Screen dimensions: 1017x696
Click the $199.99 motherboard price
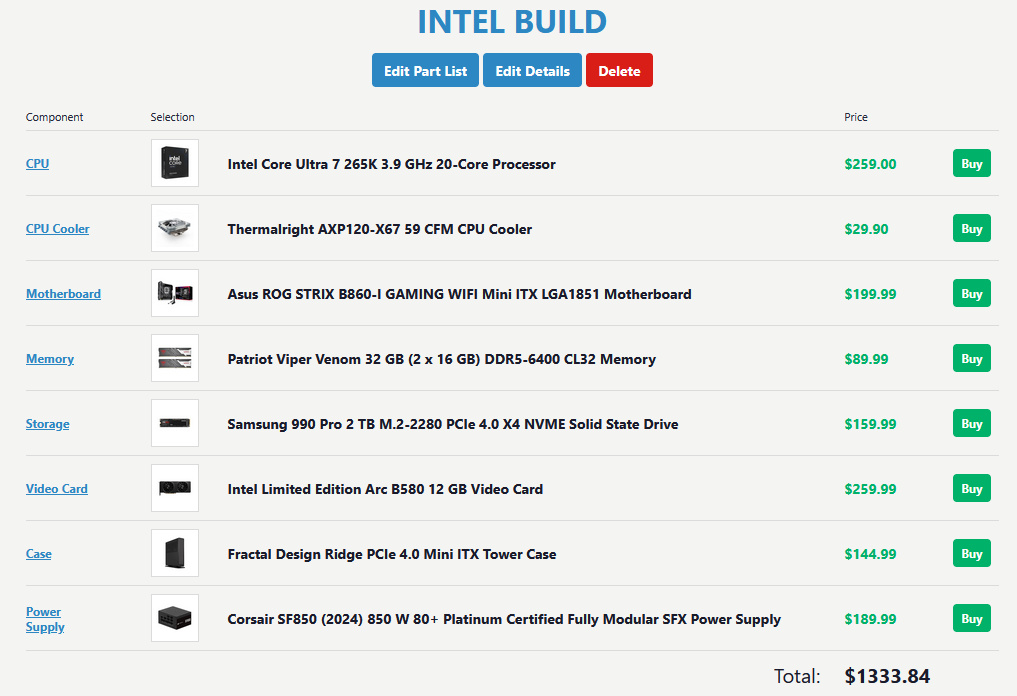point(870,294)
